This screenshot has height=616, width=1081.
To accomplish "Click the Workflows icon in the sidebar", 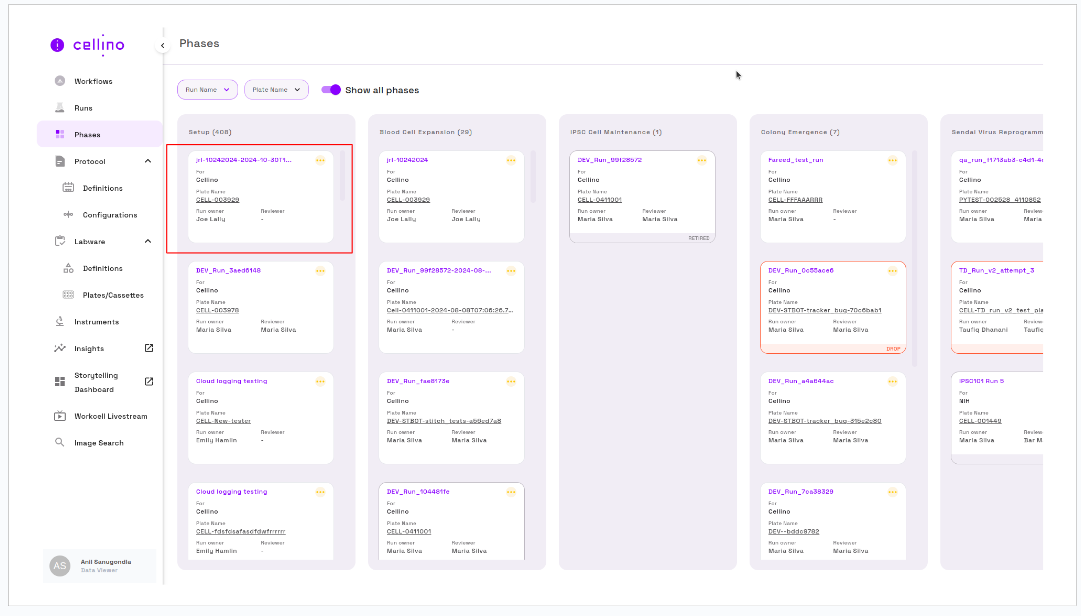I will click(x=60, y=81).
